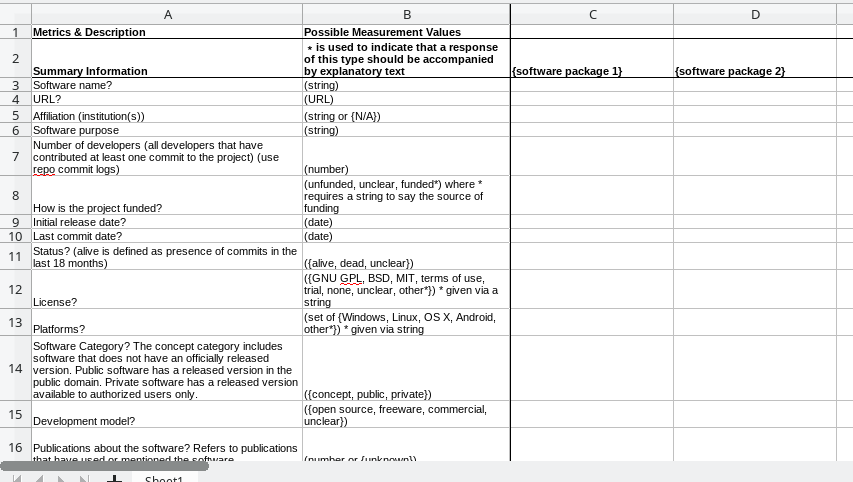Jump to first sheet using tab navigation arrow
This screenshot has height=482, width=853.
point(17,479)
